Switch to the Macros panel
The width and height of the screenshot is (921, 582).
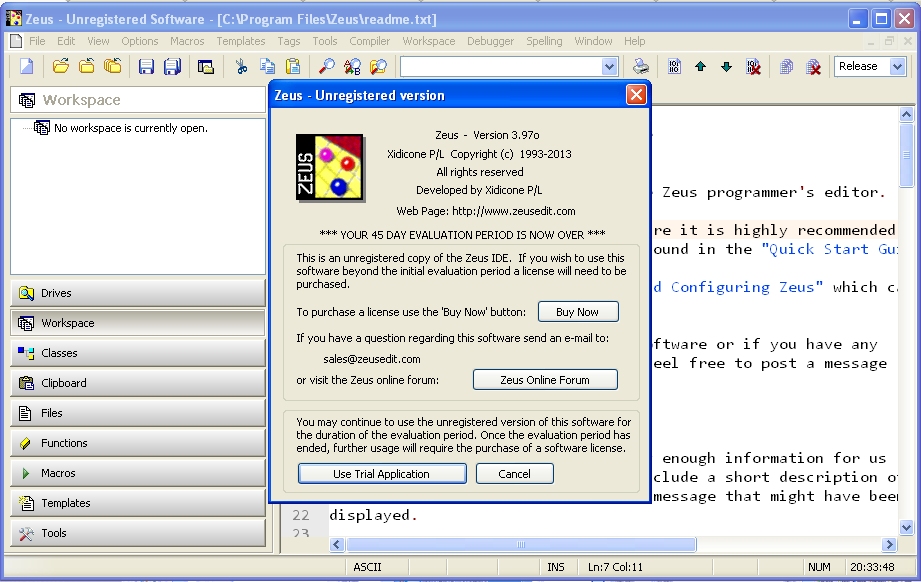coord(138,473)
